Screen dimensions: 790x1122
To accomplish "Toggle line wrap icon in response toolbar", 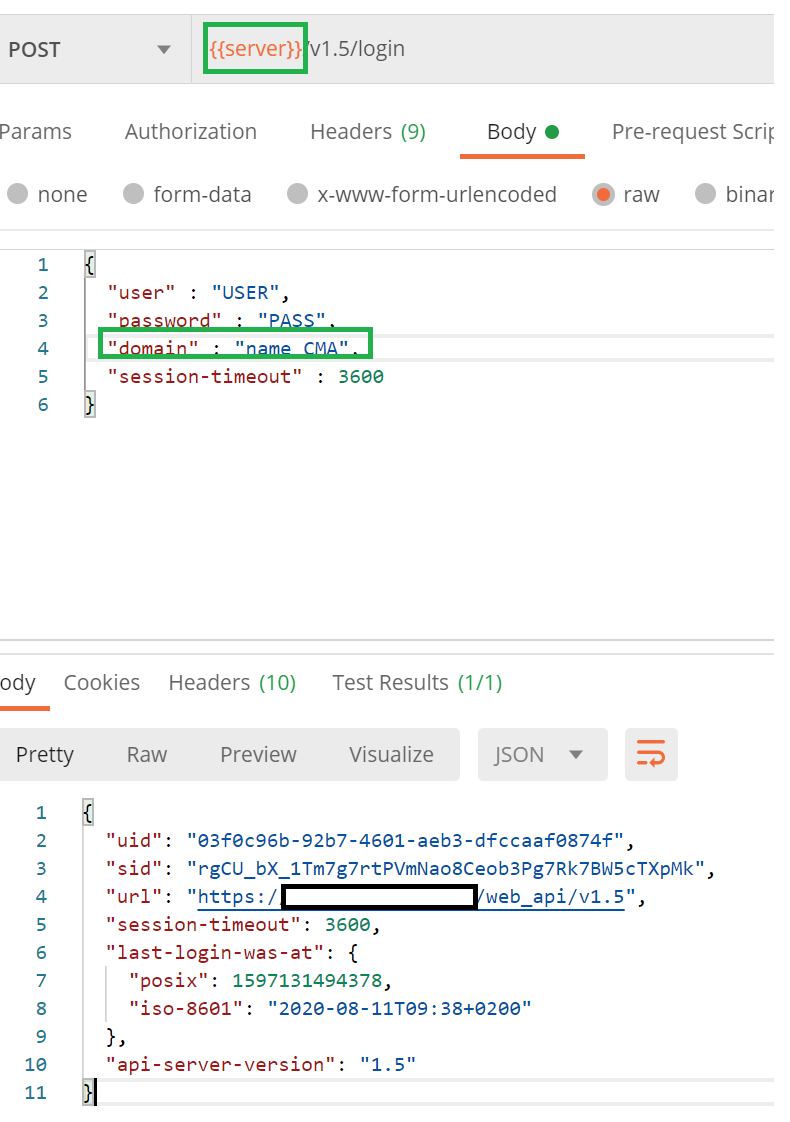I will (x=651, y=754).
